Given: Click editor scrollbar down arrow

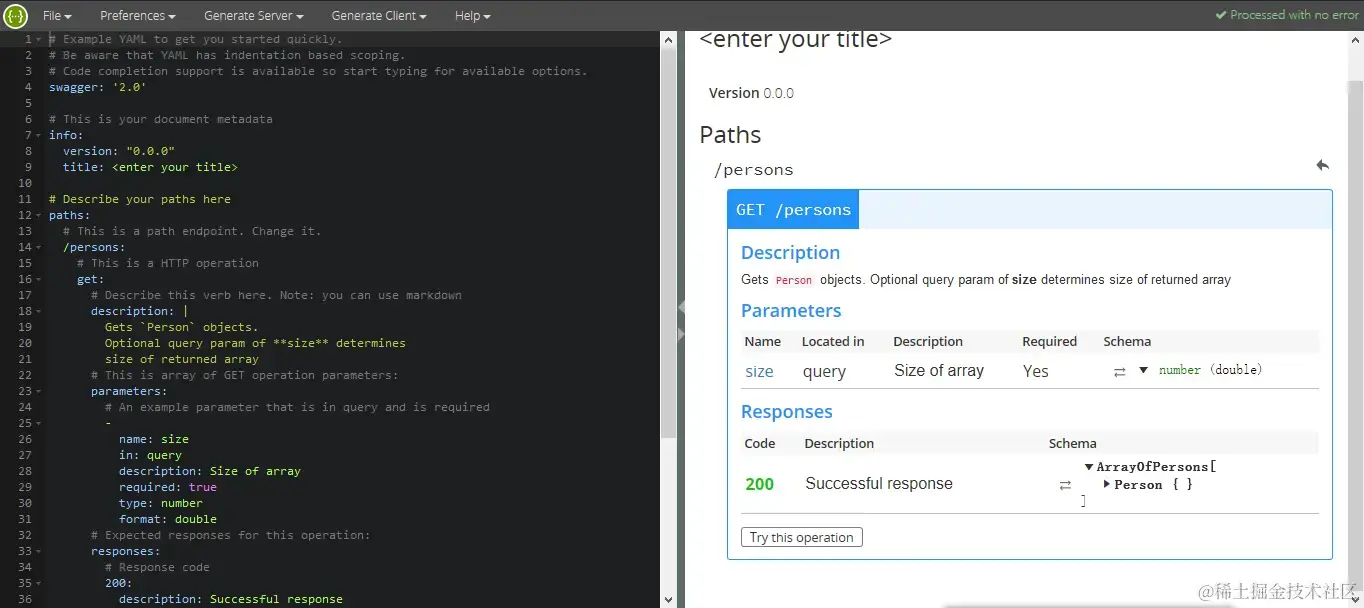Looking at the screenshot, I should pos(669,599).
